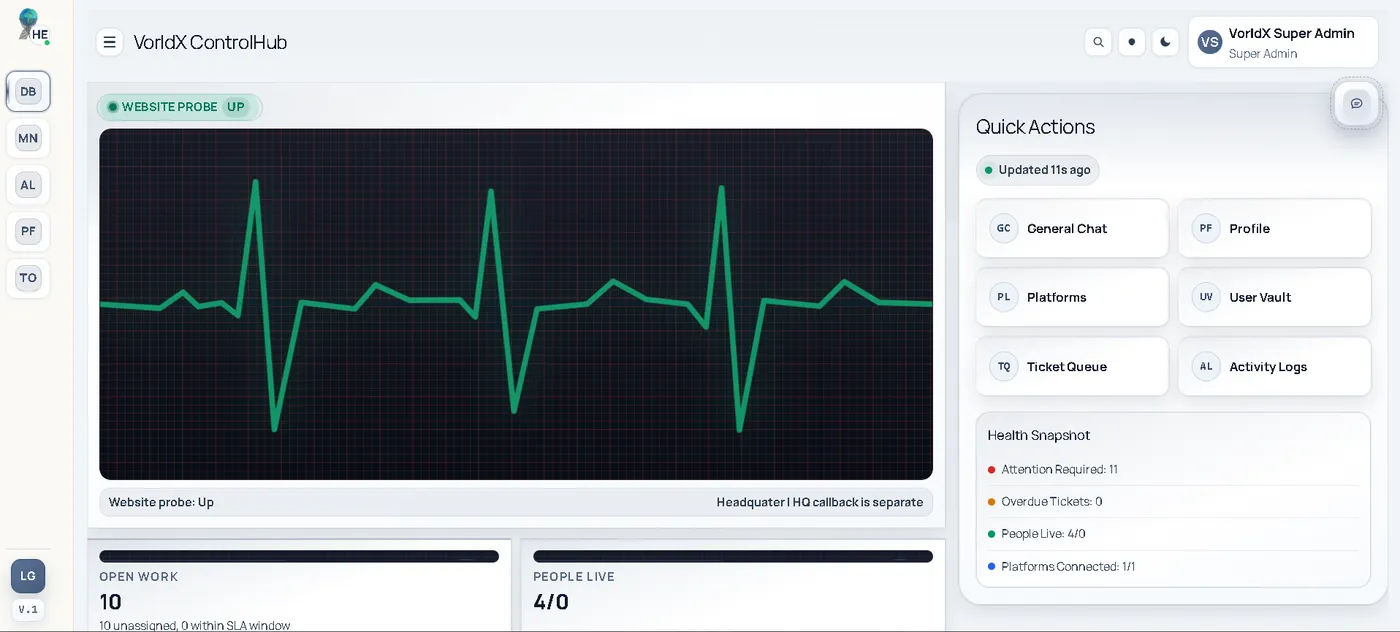Open the AL sidebar item

click(x=28, y=185)
